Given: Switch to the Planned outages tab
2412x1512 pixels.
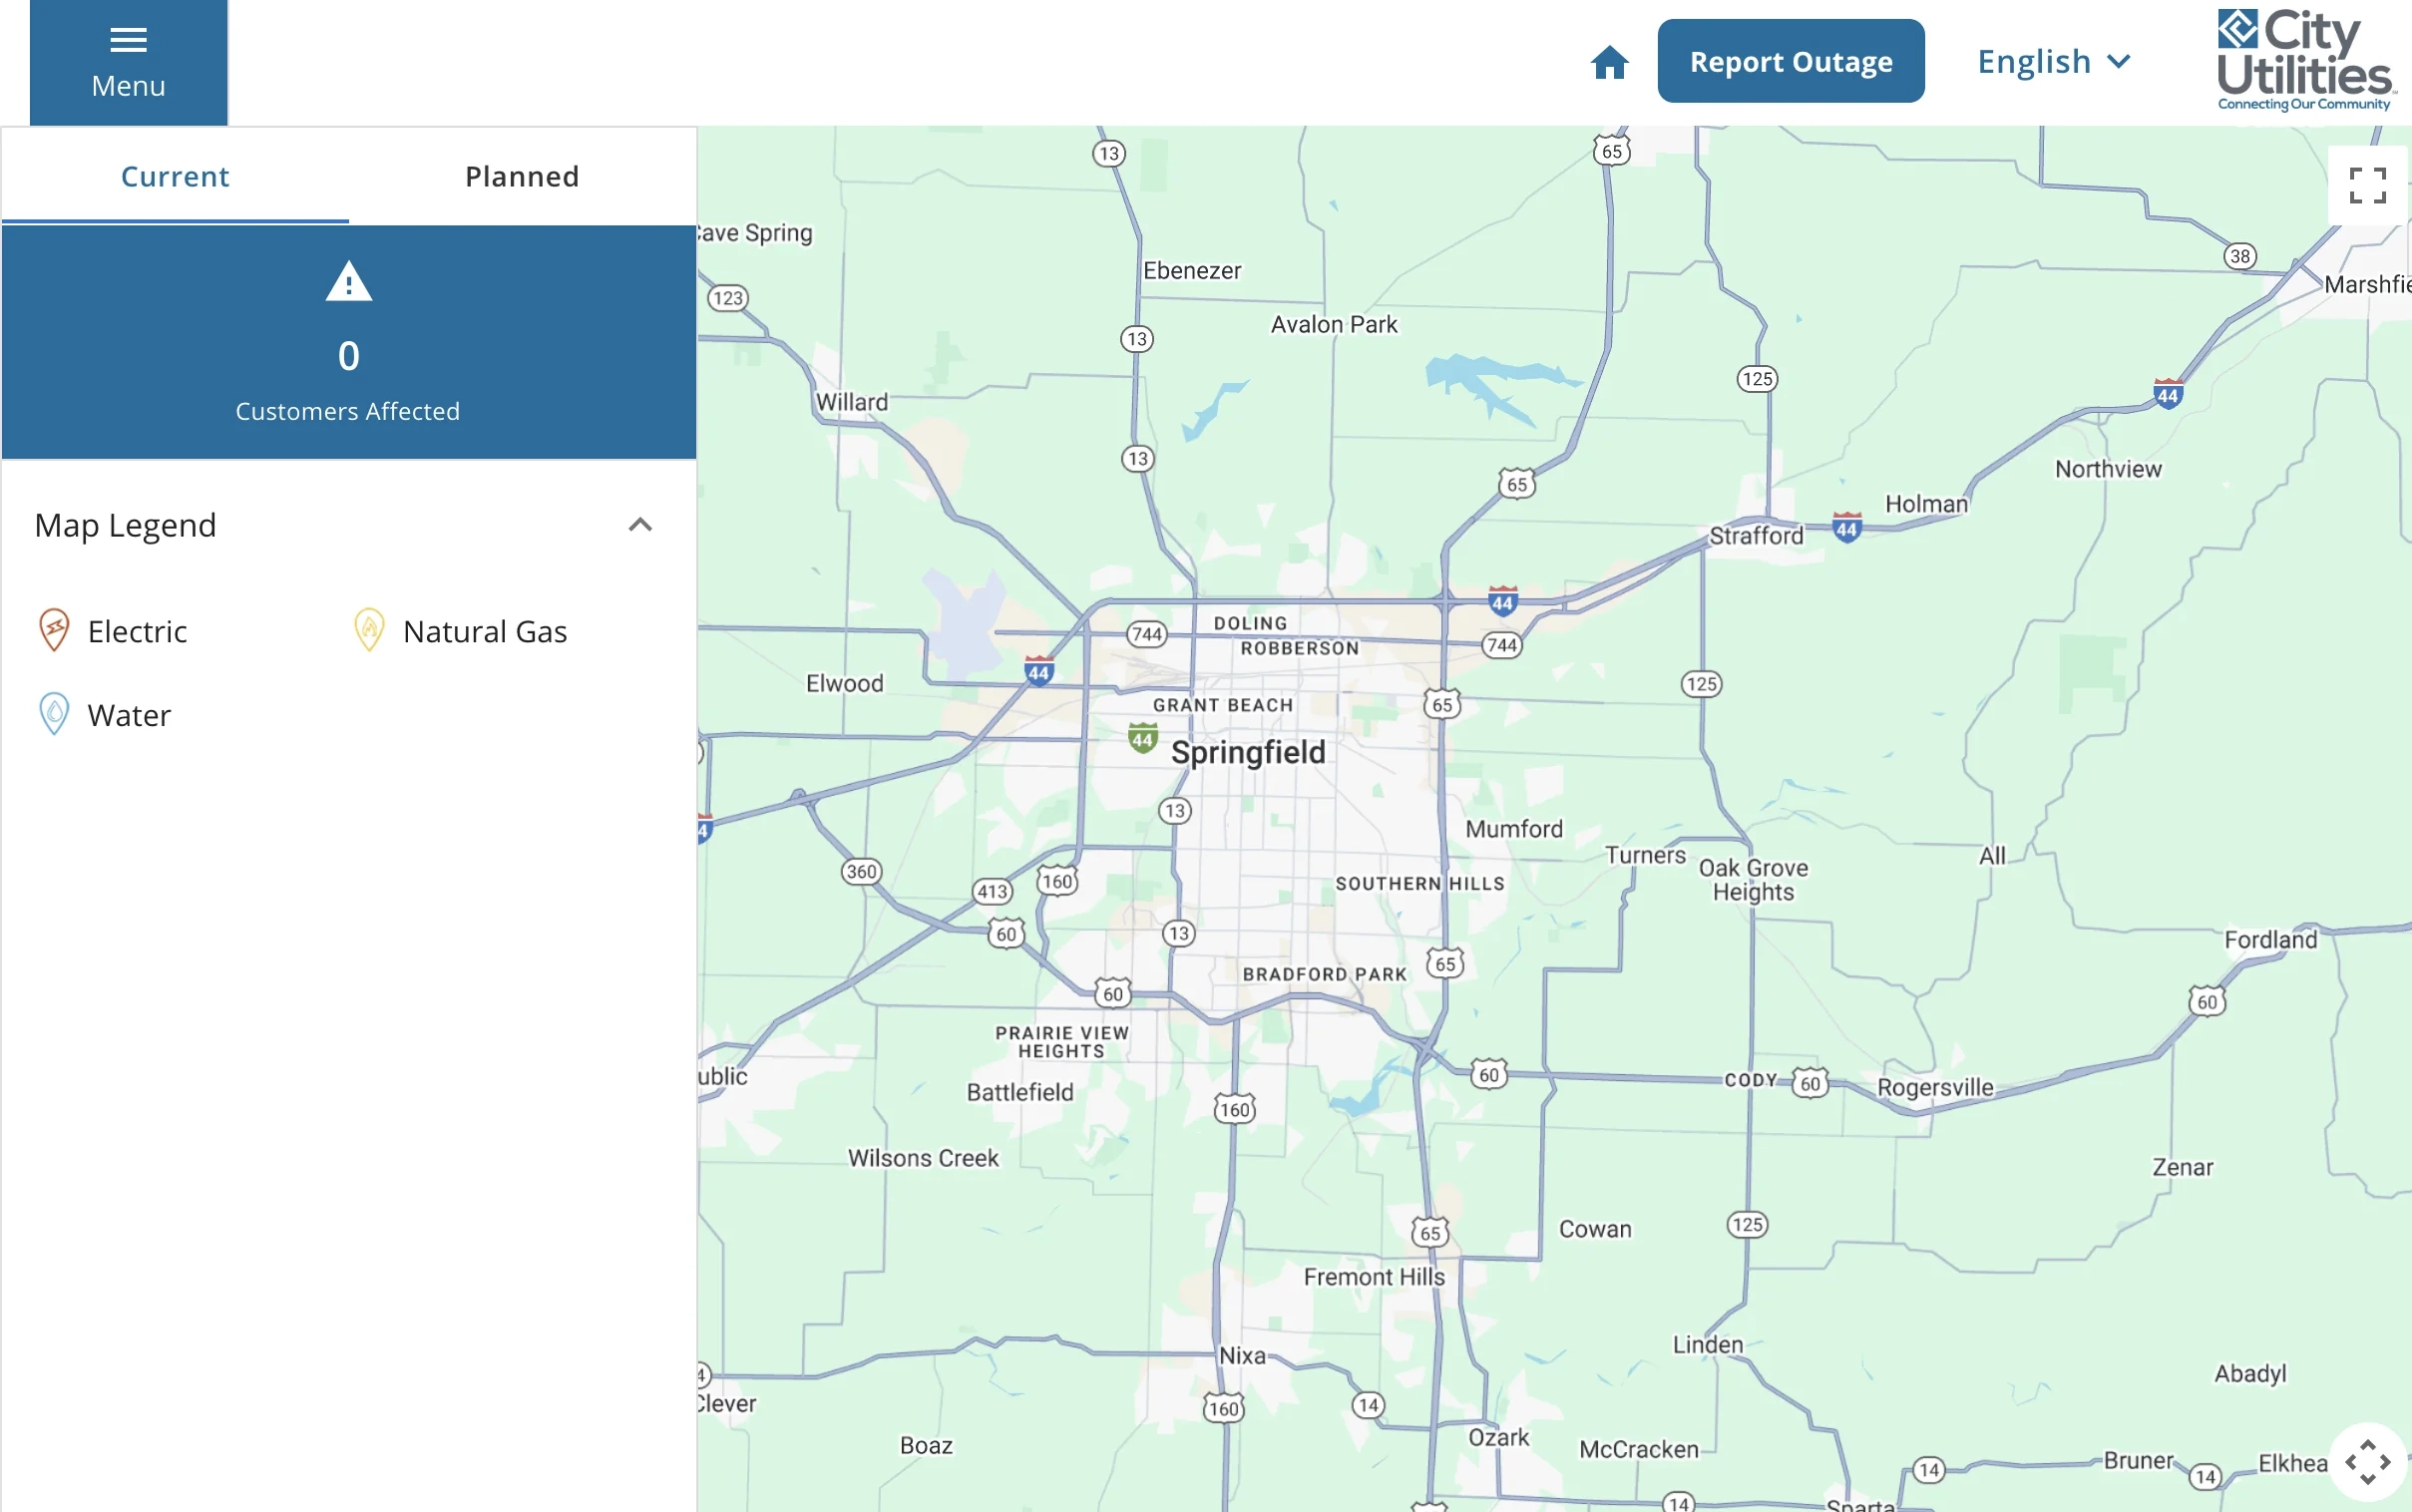Looking at the screenshot, I should 521,176.
